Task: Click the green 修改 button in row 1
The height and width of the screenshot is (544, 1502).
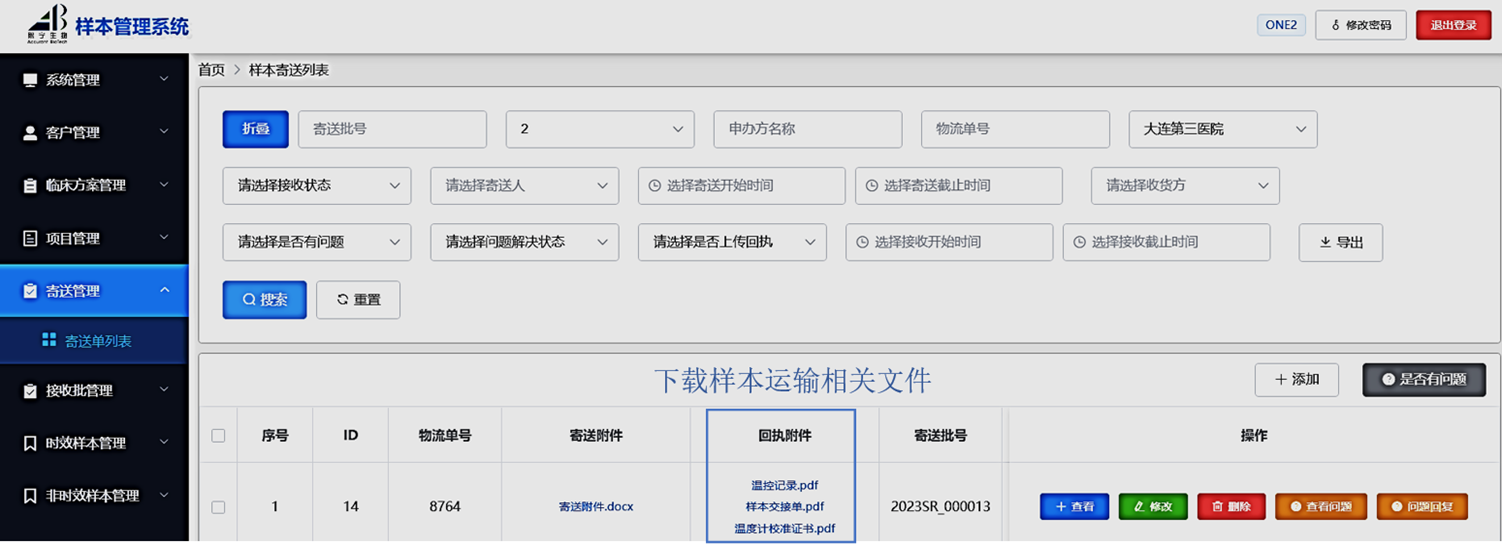Action: pyautogui.click(x=1152, y=507)
